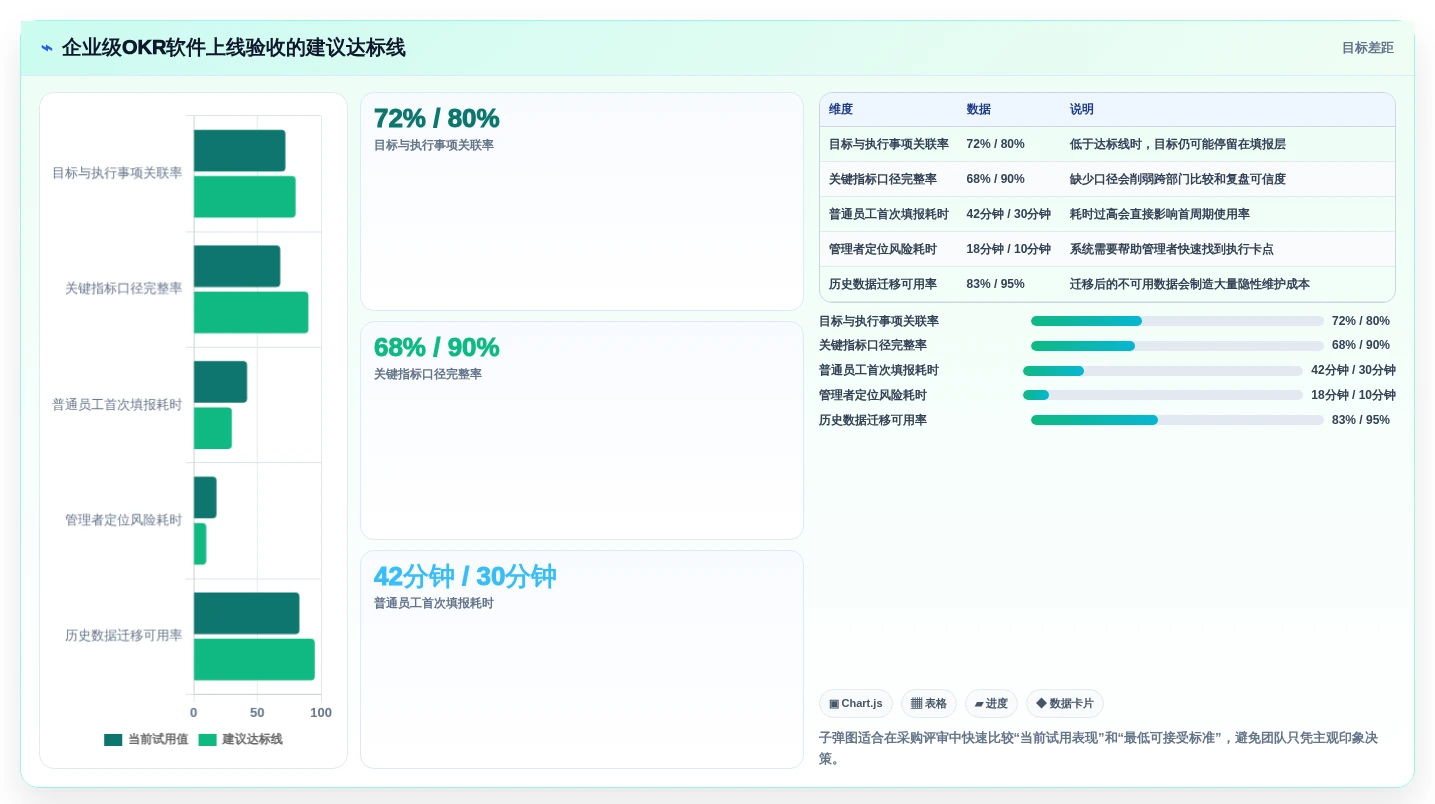The width and height of the screenshot is (1435, 804).
Task: Click dark bar for 历史数据迁移可用率 in chart
Action: (247, 613)
